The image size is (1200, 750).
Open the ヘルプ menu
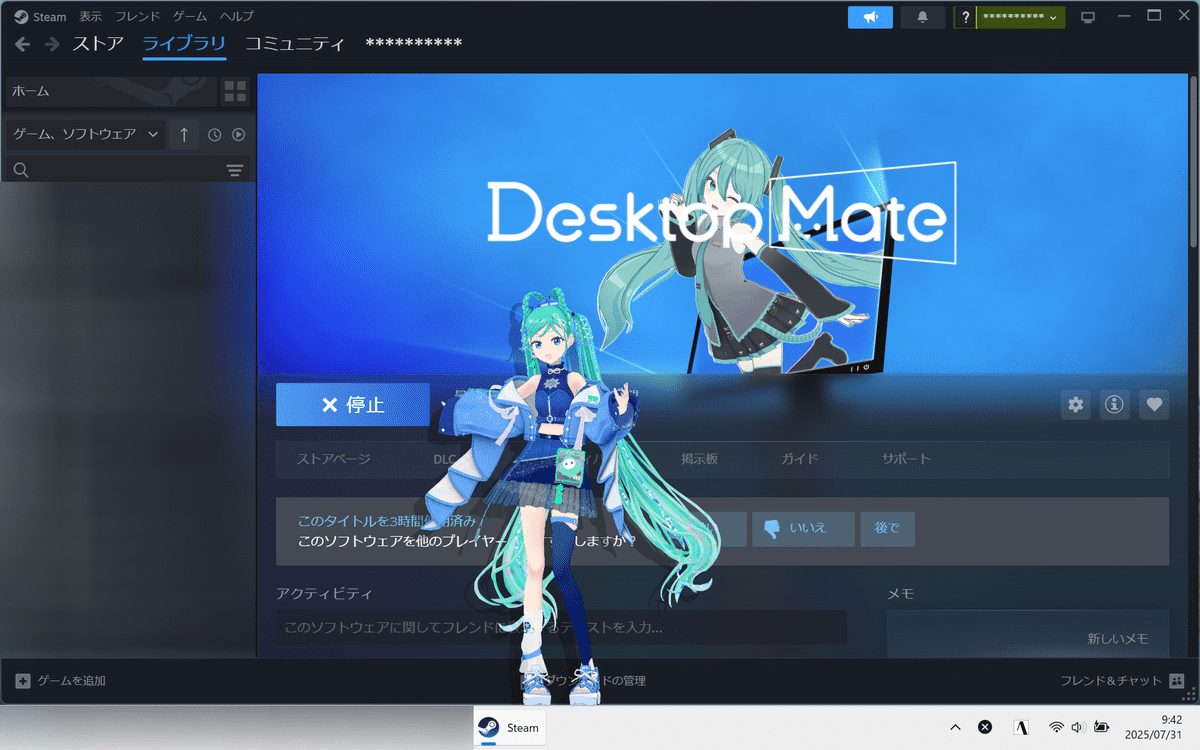click(x=237, y=16)
